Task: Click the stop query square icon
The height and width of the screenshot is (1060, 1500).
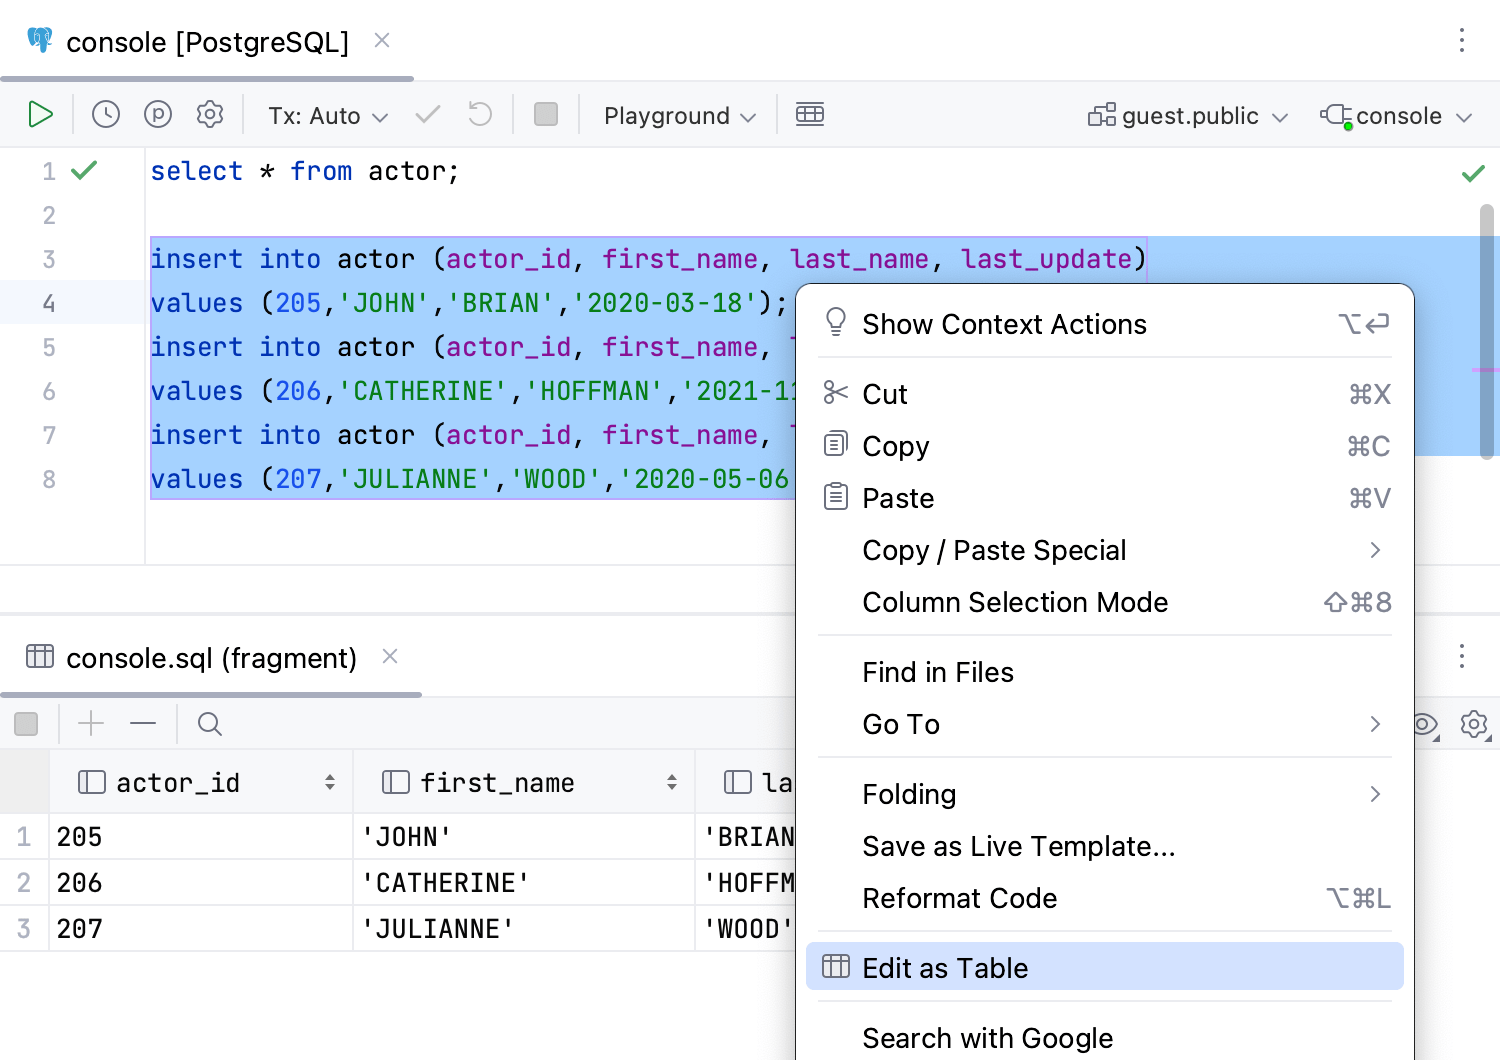Action: pos(546,114)
